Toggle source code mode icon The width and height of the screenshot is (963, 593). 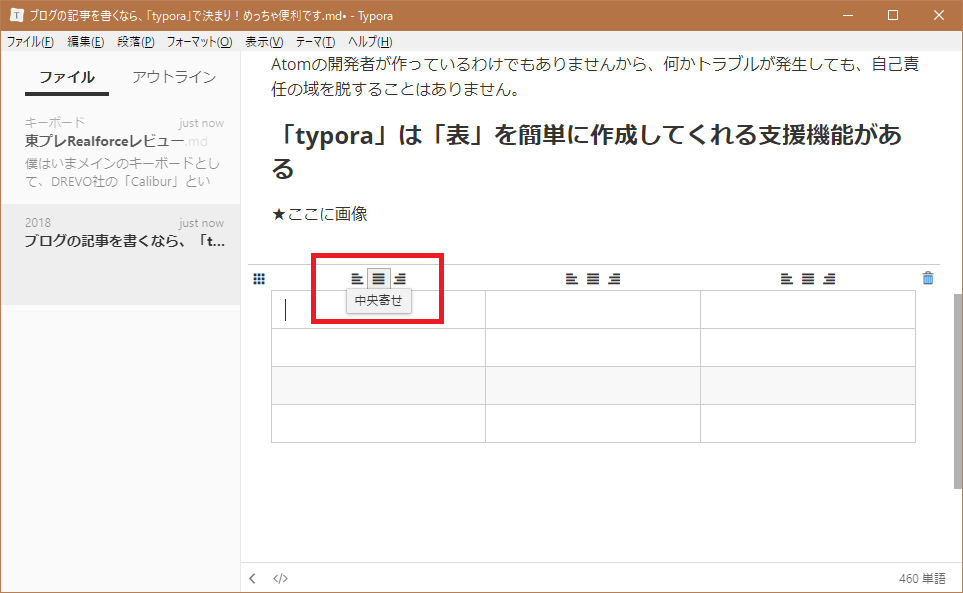(280, 578)
